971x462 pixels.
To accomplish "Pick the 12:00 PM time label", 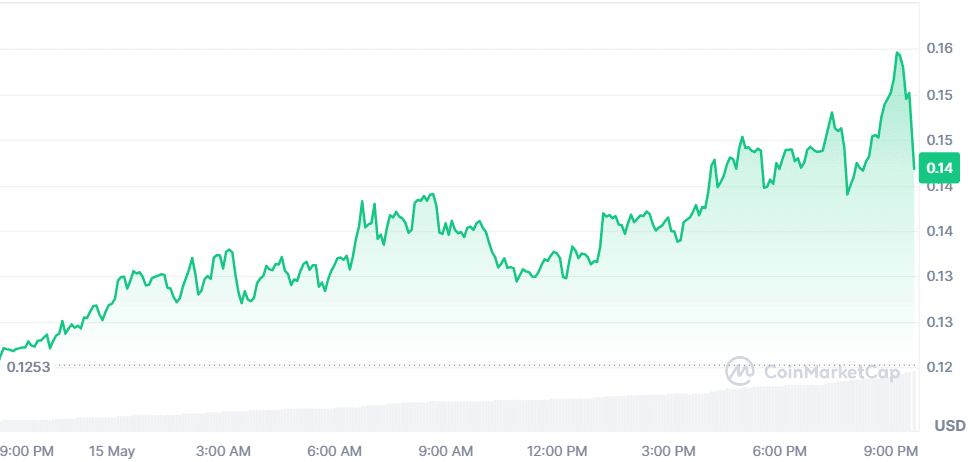I will coord(556,451).
